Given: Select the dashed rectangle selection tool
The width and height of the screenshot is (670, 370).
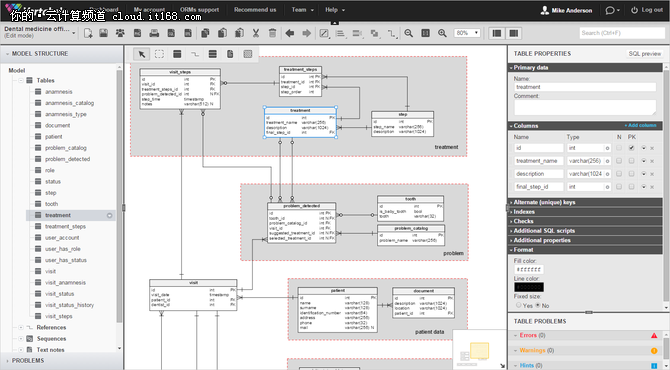Looking at the screenshot, I should [159, 54].
